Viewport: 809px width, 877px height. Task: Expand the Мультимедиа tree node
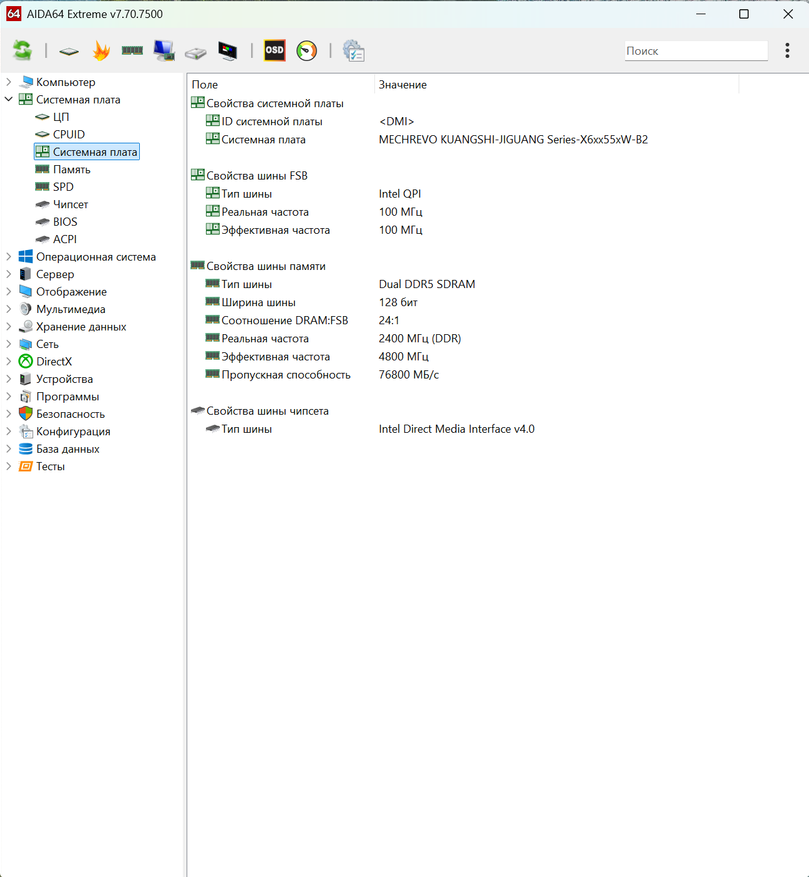point(8,309)
